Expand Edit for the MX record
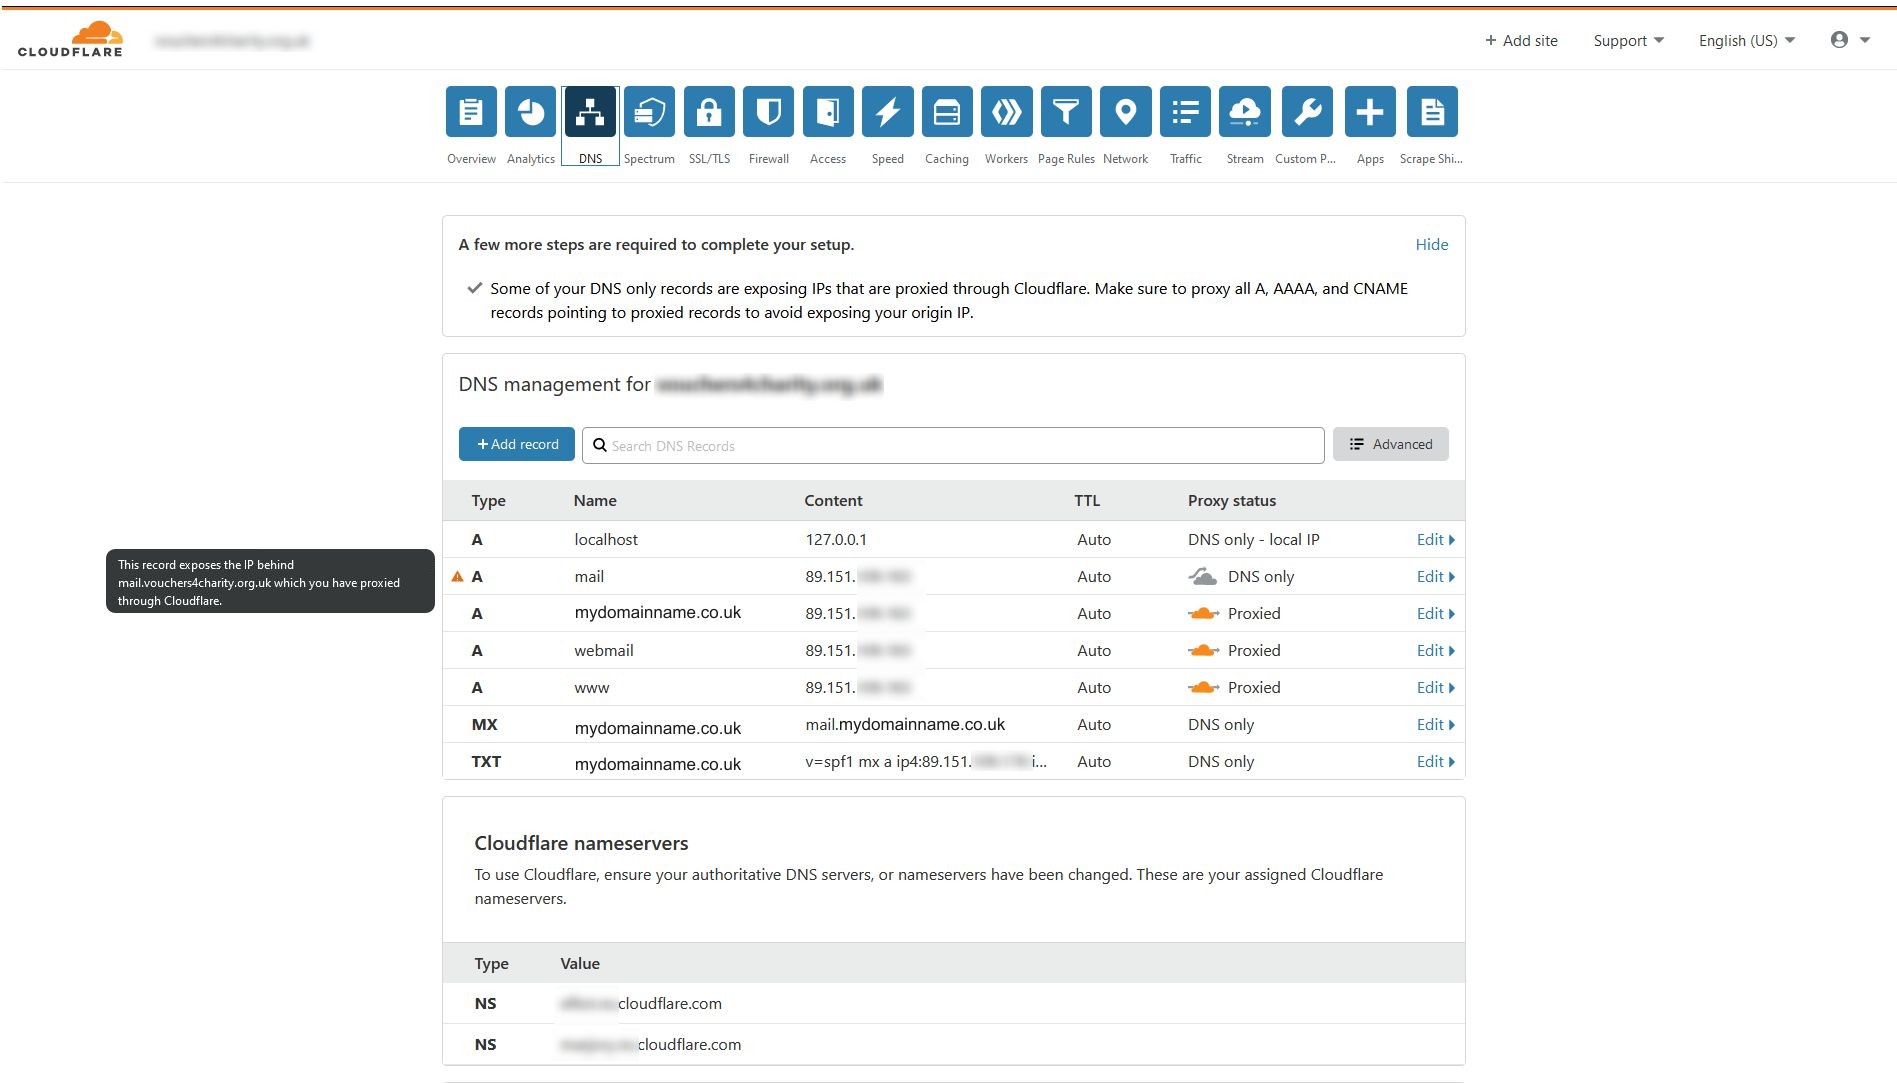 (1435, 724)
